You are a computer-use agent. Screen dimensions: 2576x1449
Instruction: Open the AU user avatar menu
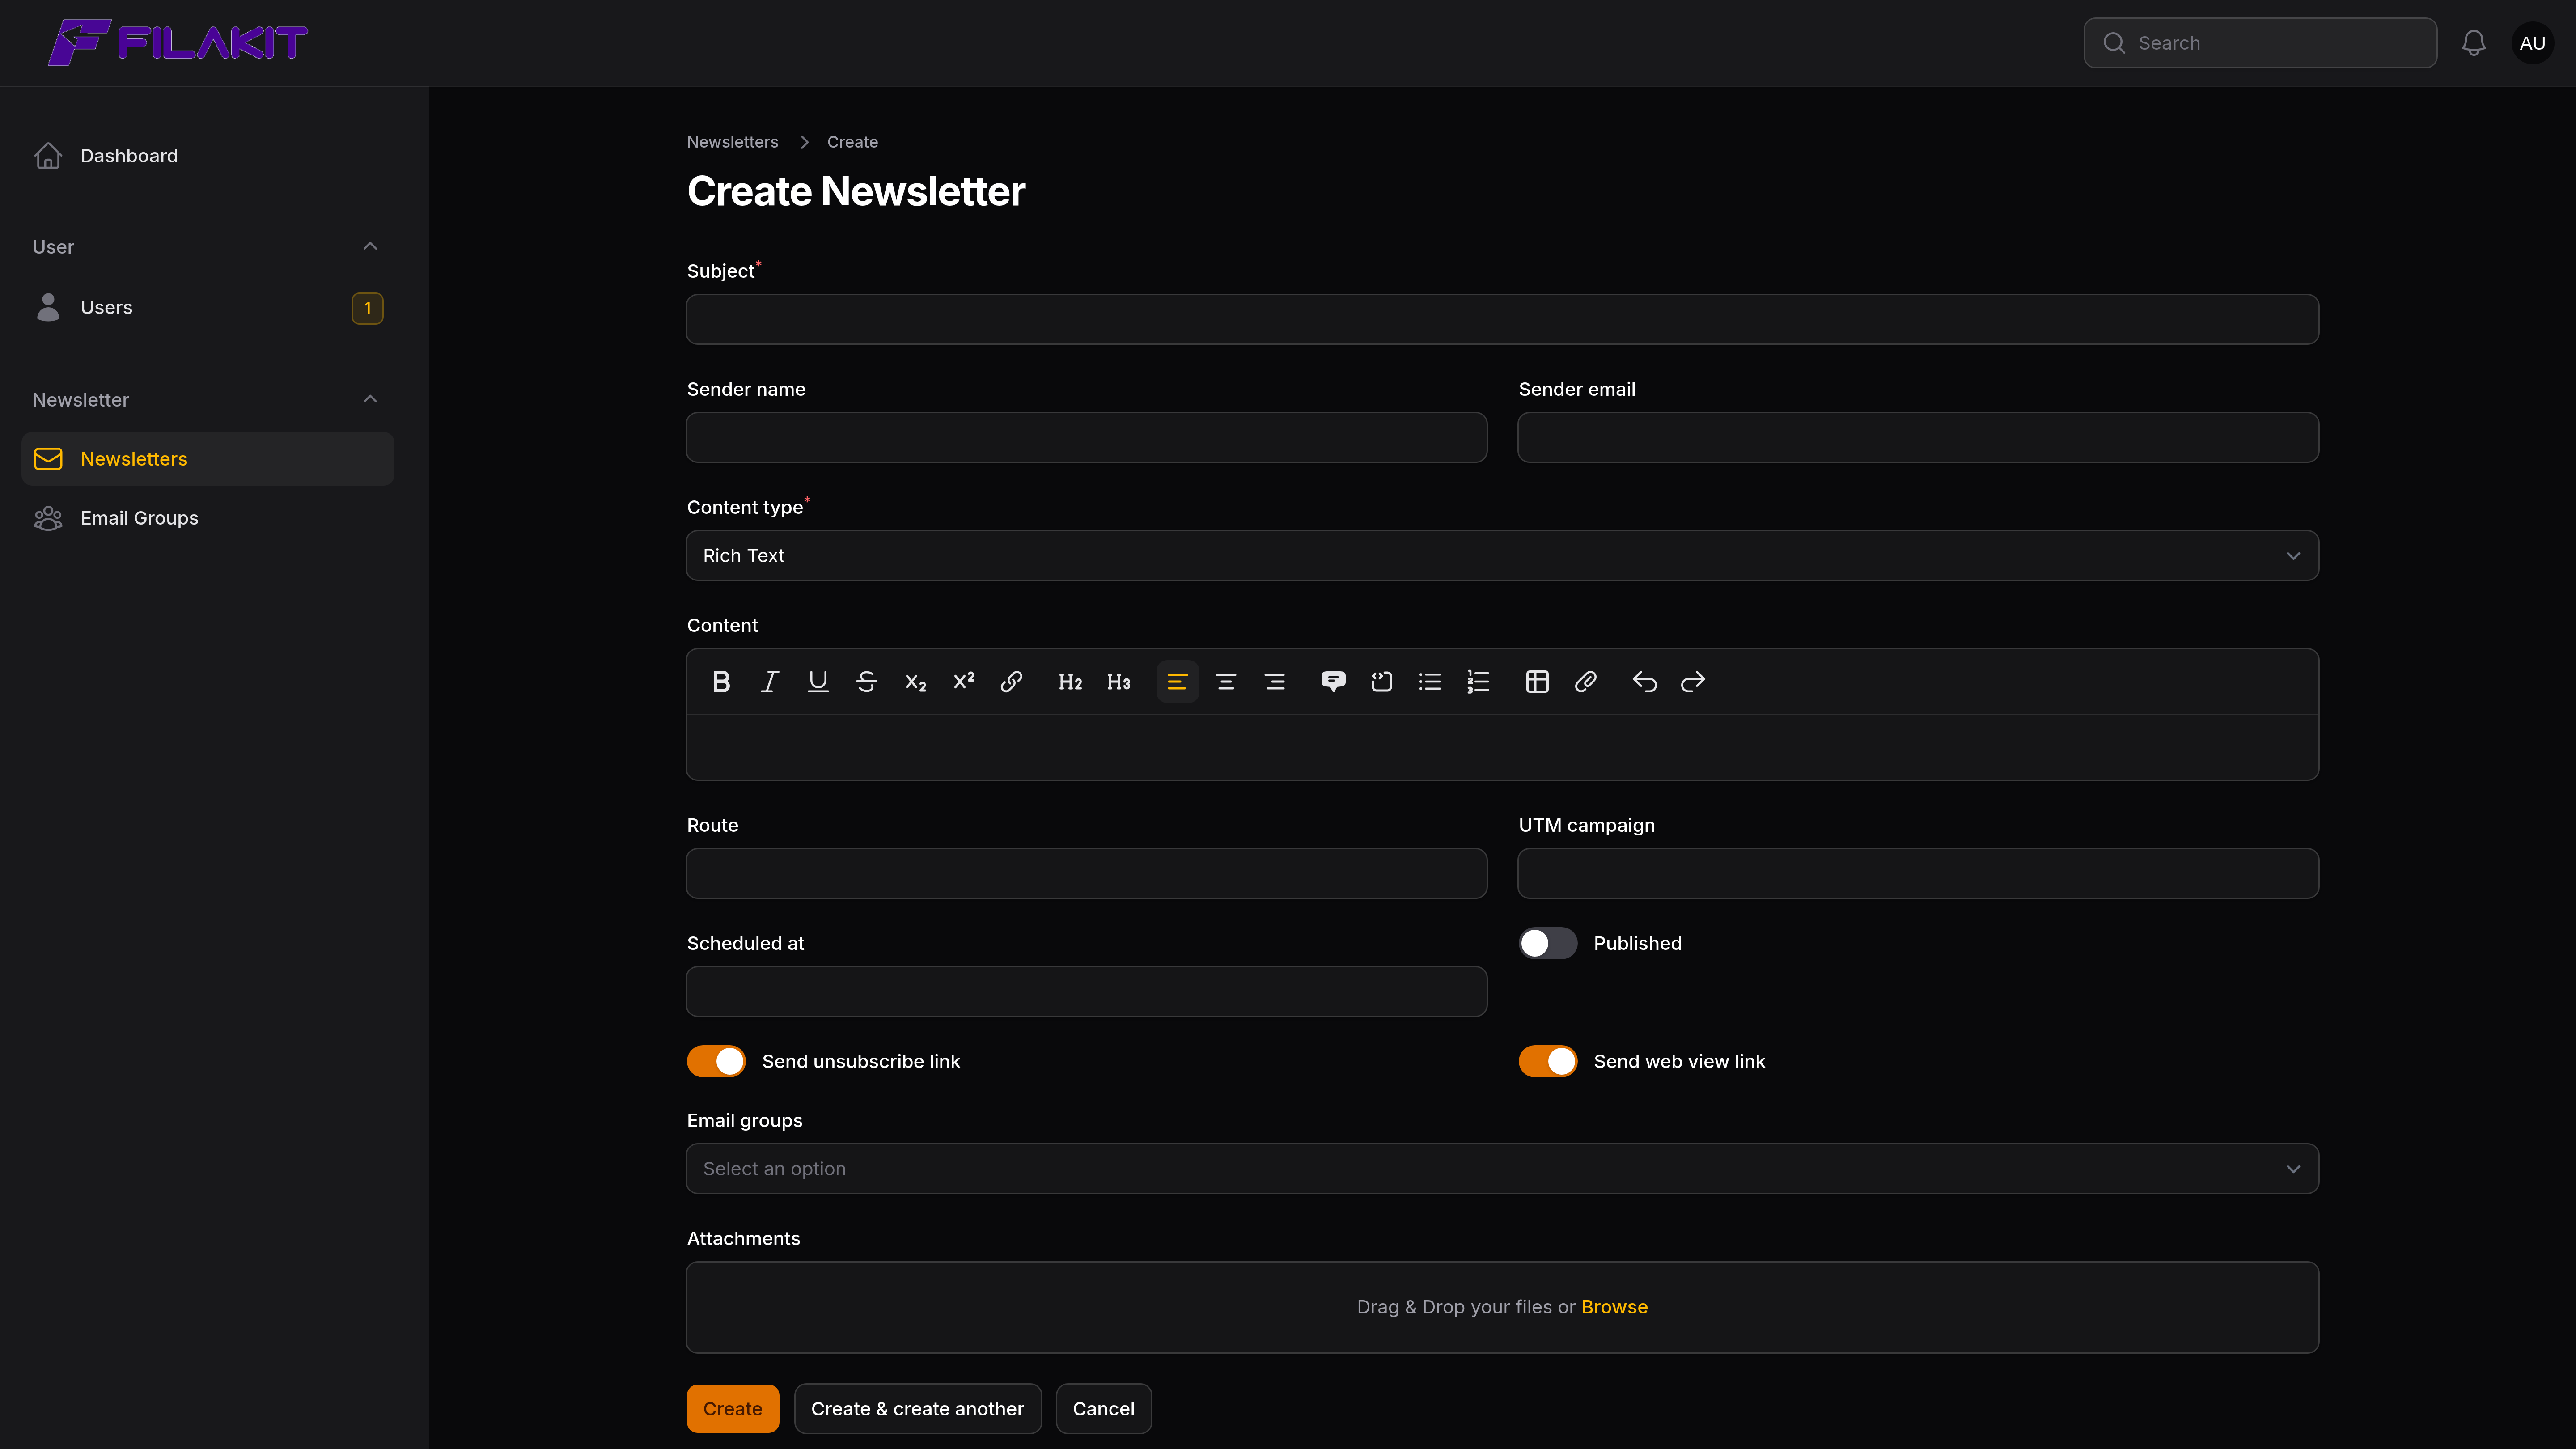click(2532, 43)
